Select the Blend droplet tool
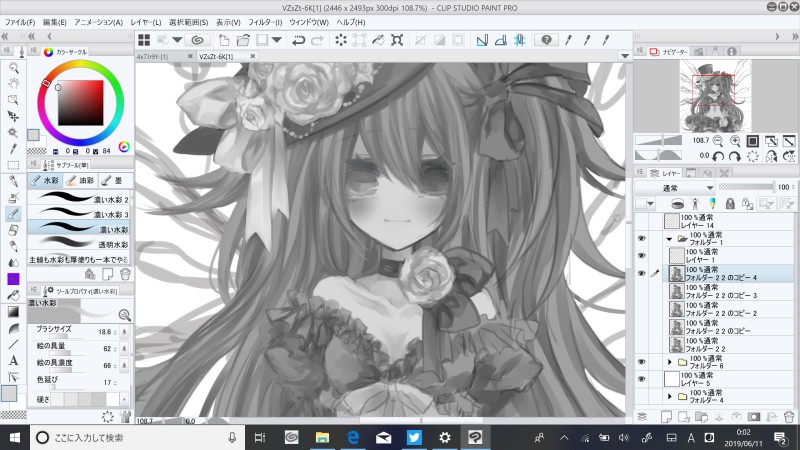 coord(13,262)
